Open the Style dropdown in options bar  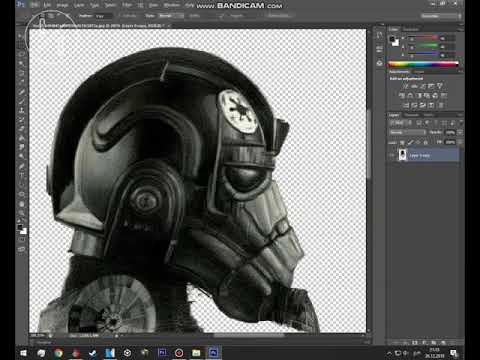click(x=171, y=16)
